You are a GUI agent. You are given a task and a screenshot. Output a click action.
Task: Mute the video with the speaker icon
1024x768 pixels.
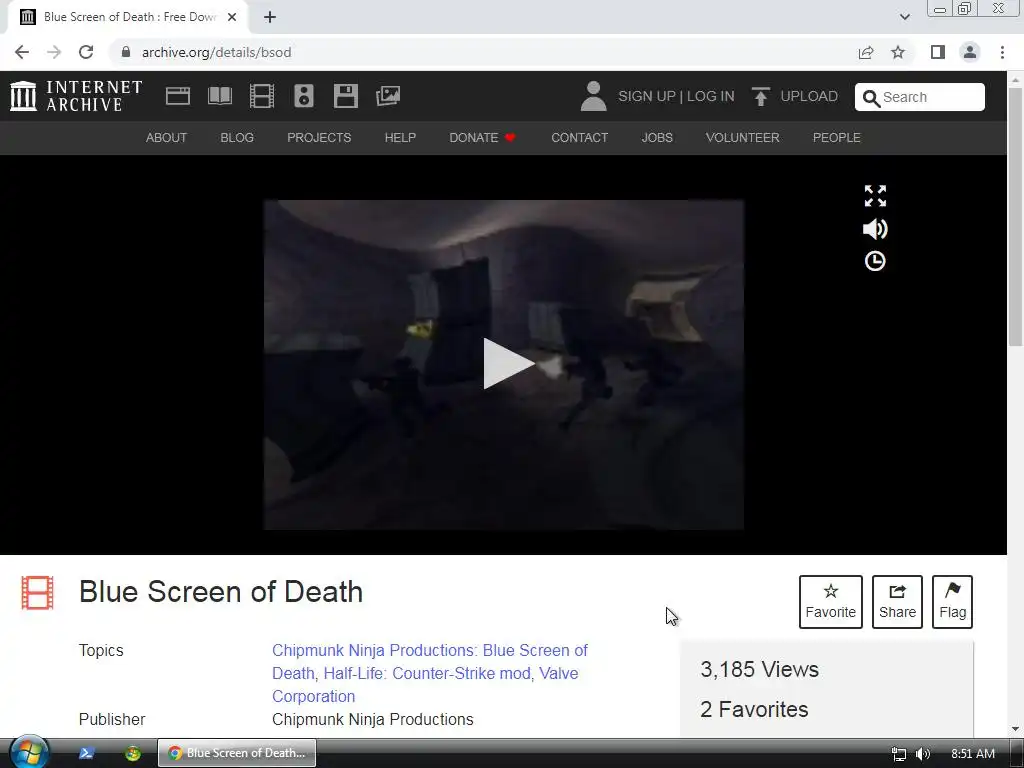click(875, 229)
